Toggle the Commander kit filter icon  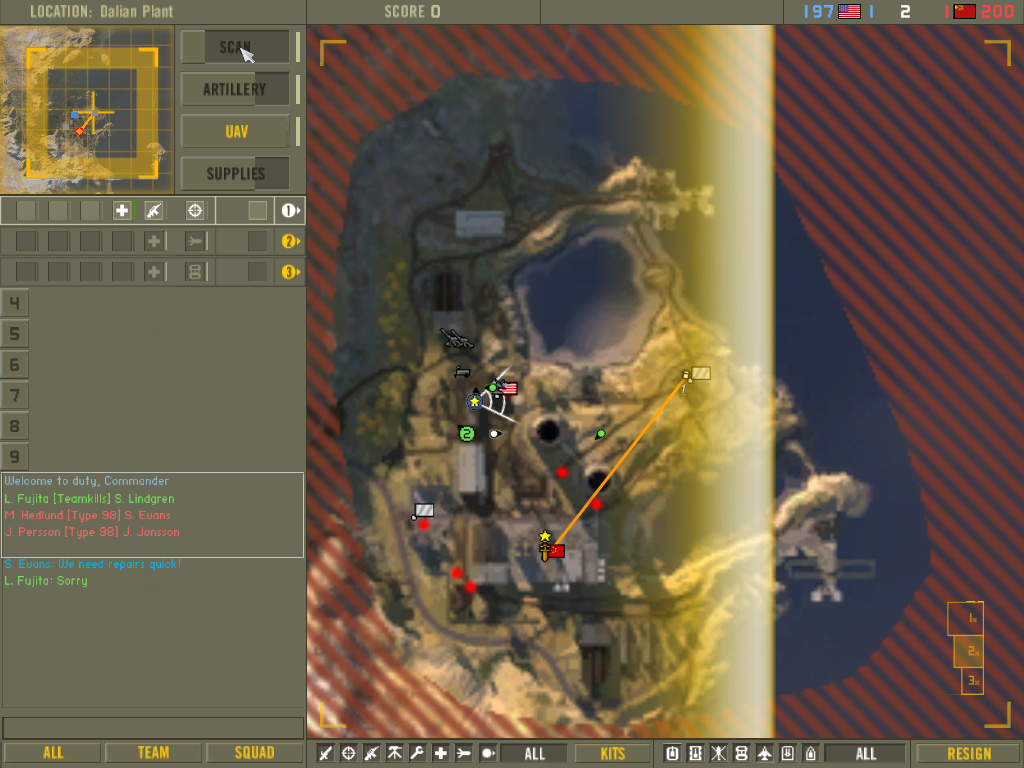click(488, 754)
